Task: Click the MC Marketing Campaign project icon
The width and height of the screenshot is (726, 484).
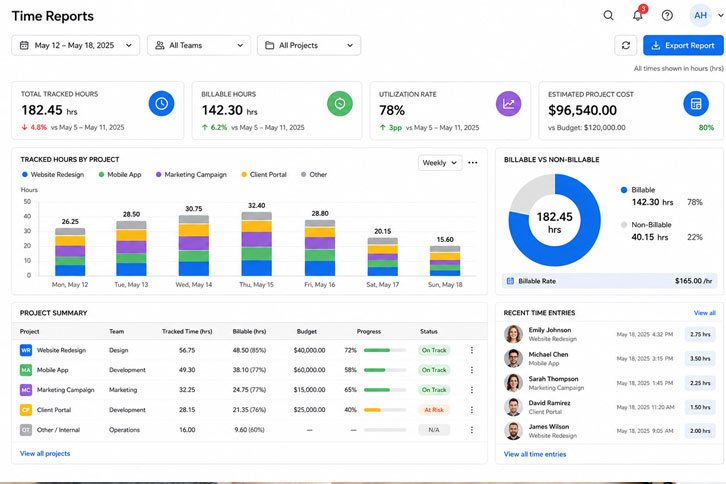Action: pos(26,390)
